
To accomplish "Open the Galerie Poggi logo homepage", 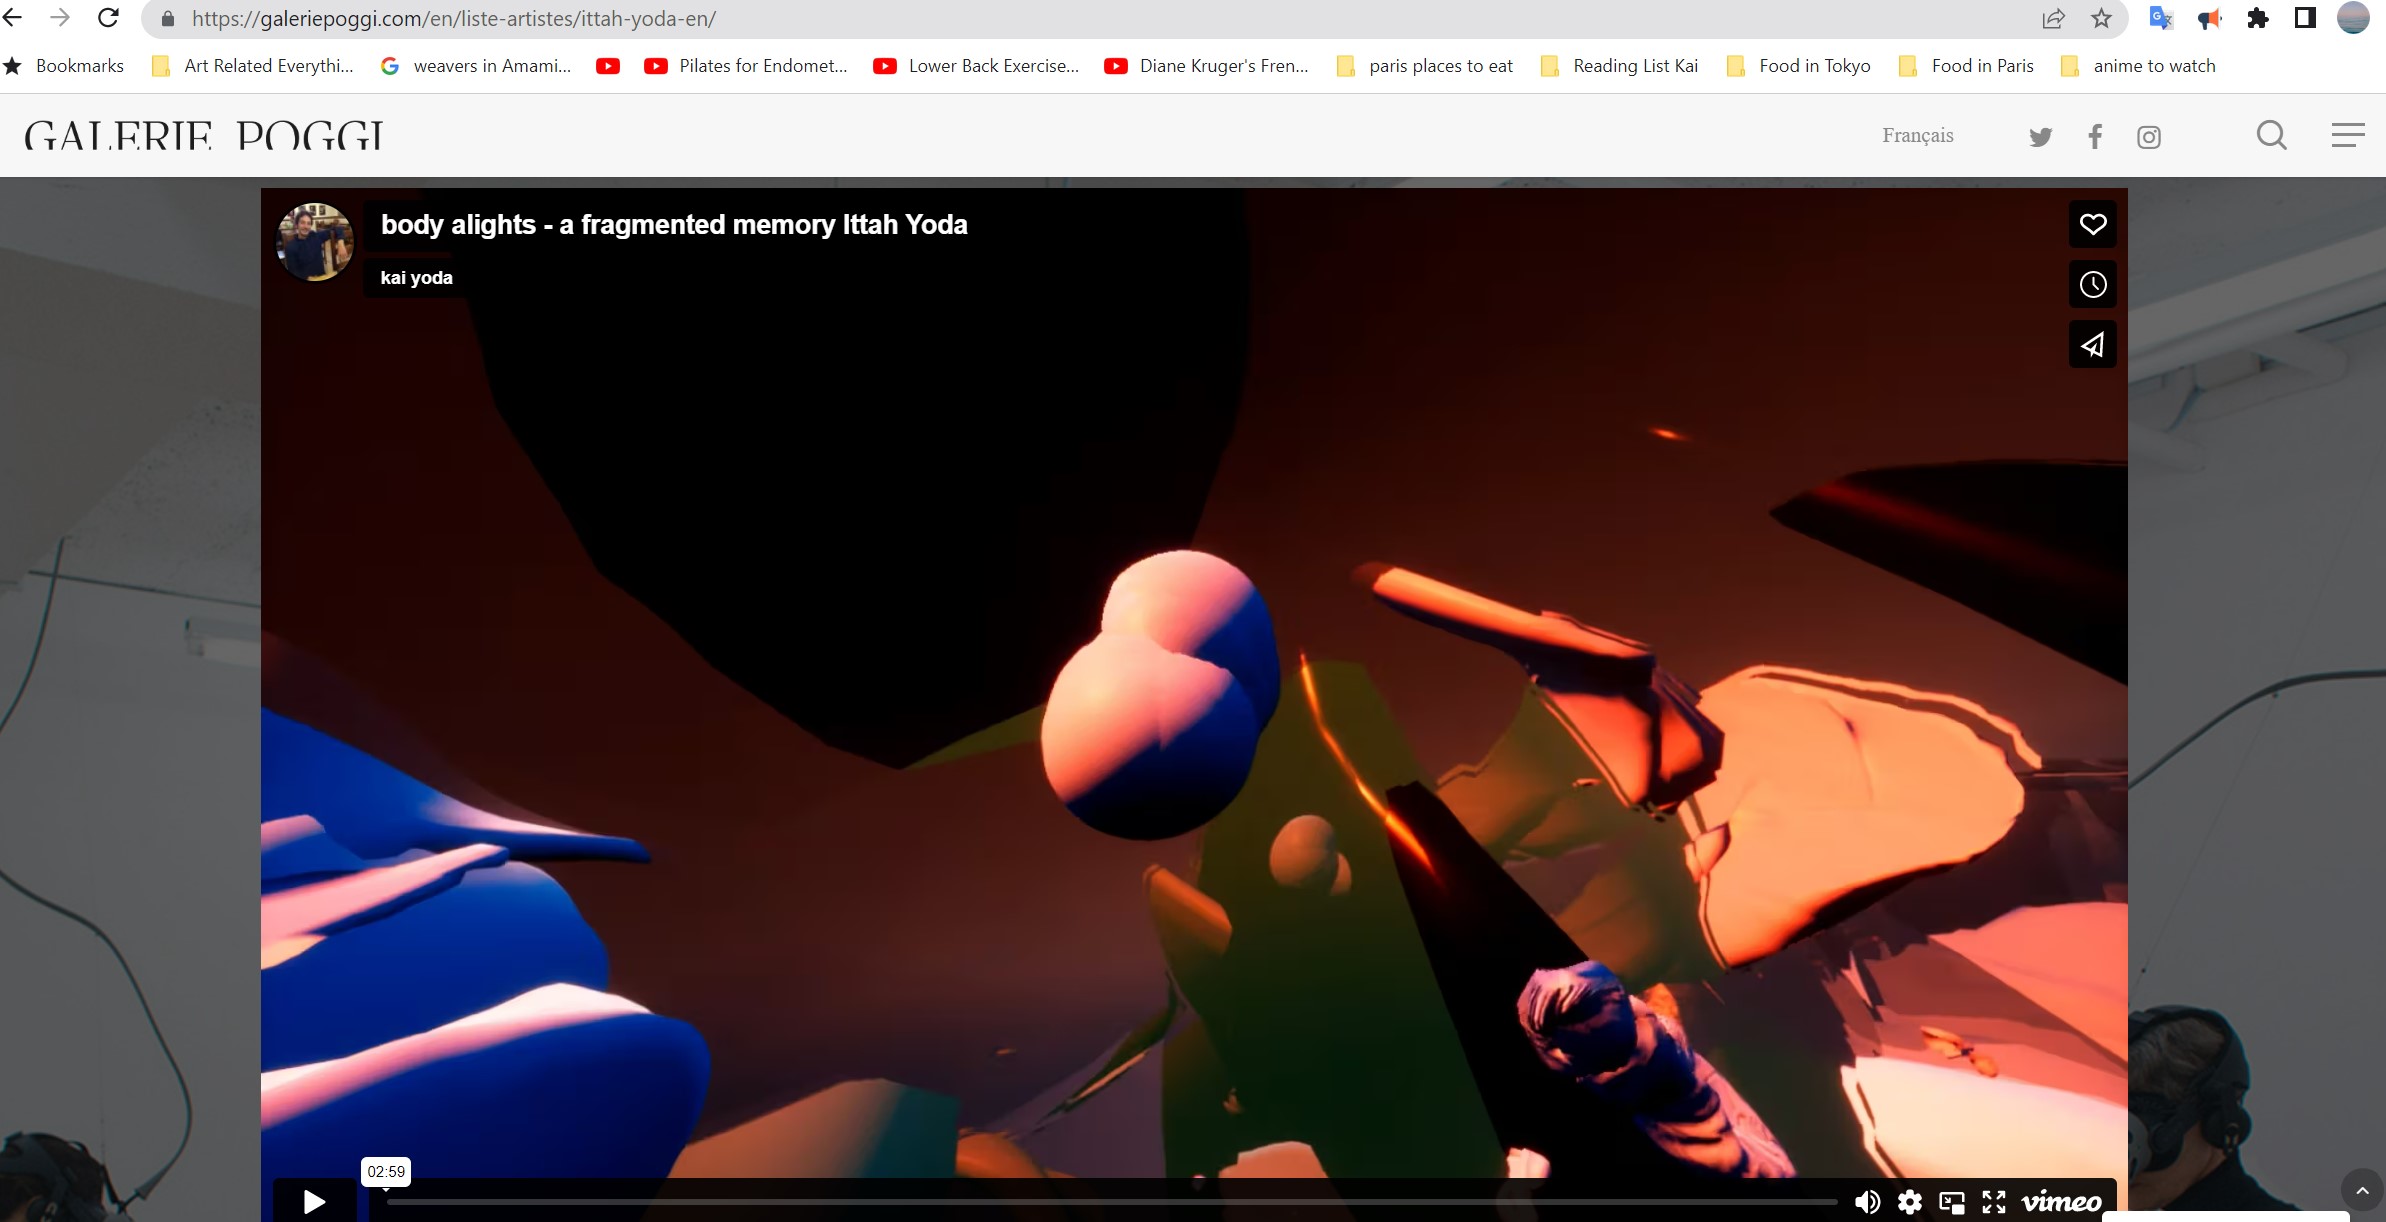I will coord(204,136).
